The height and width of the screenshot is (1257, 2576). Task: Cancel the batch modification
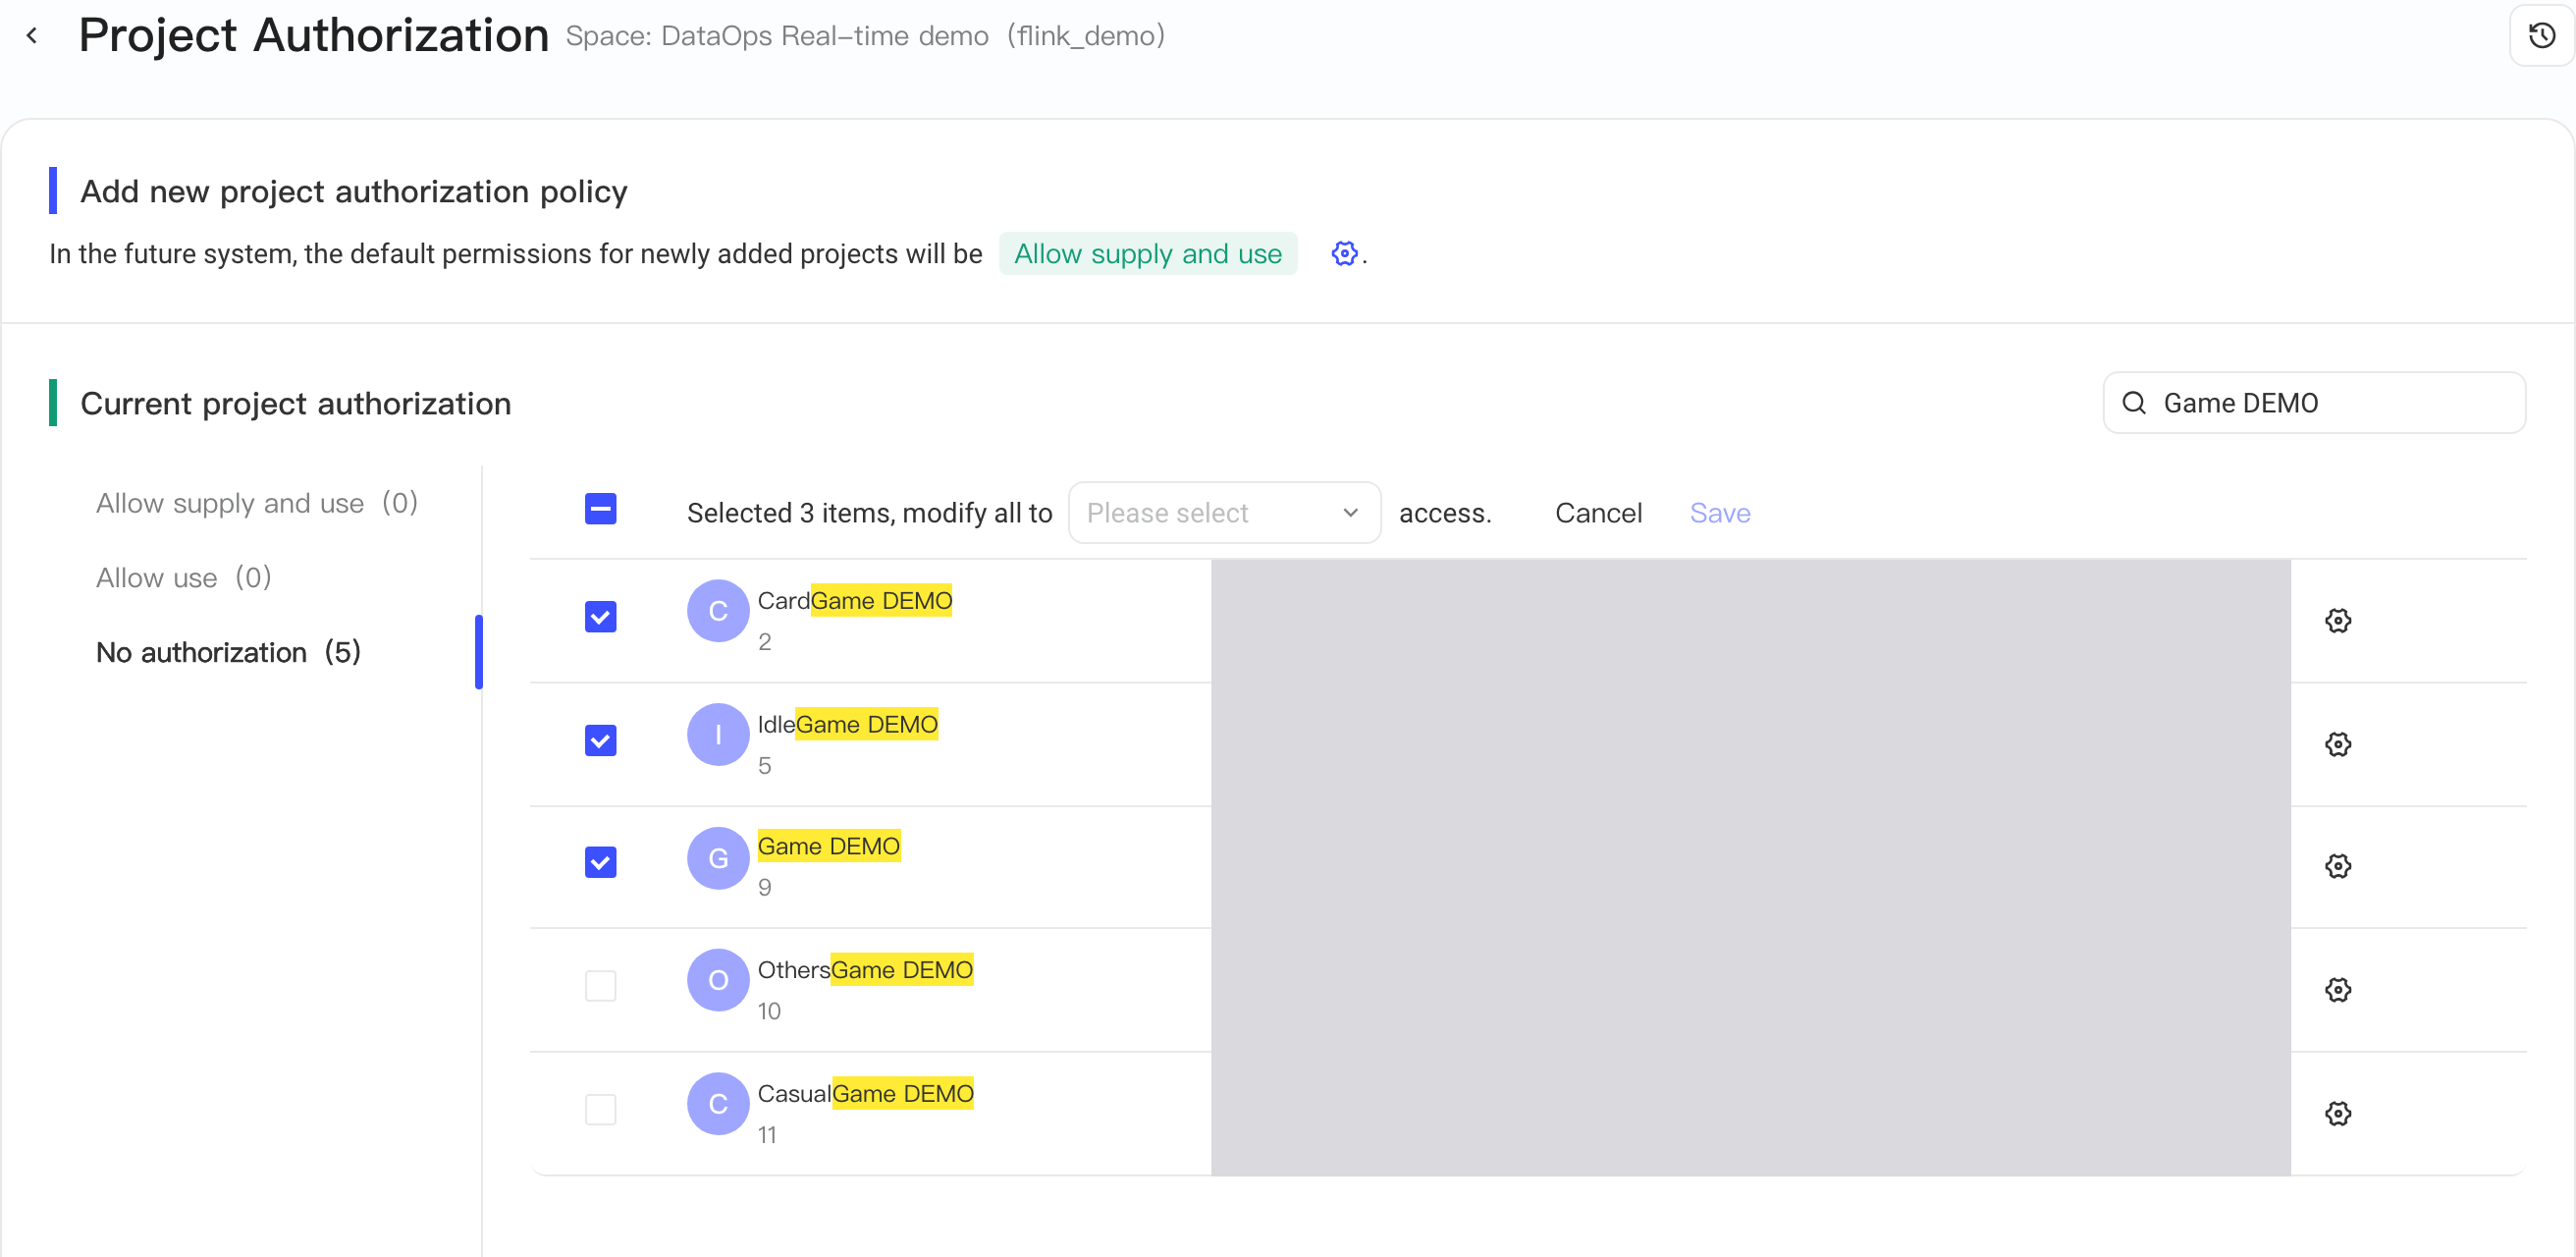(1598, 513)
